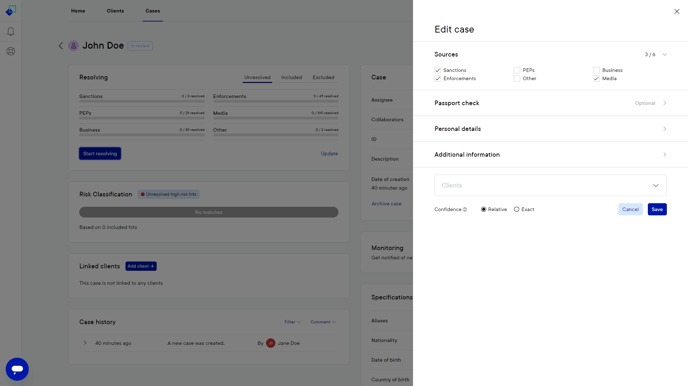This screenshot has height=386, width=688.
Task: Open the chat widget bubble
Action: 17,369
